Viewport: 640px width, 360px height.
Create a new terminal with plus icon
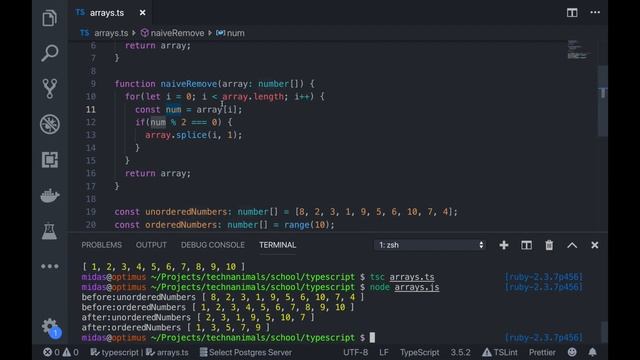[504, 245]
